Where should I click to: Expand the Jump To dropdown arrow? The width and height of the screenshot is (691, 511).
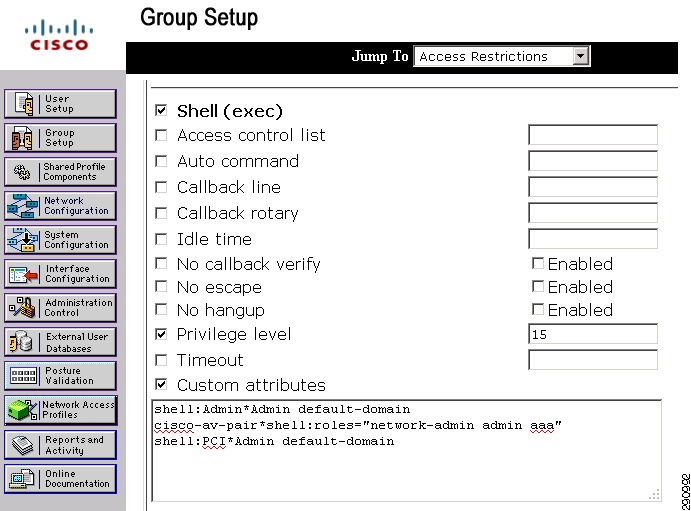point(581,56)
